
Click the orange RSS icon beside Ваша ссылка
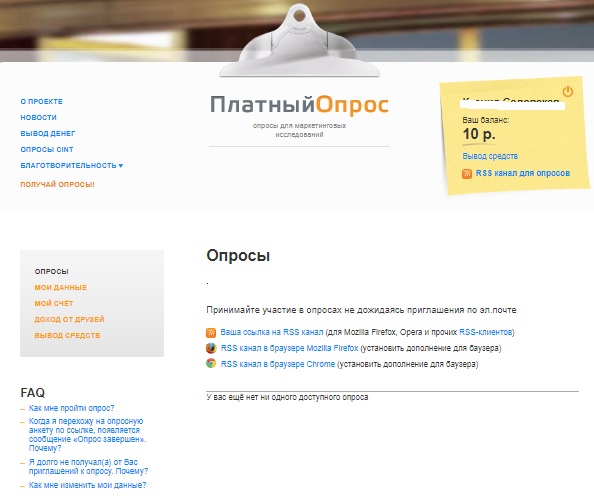point(211,332)
